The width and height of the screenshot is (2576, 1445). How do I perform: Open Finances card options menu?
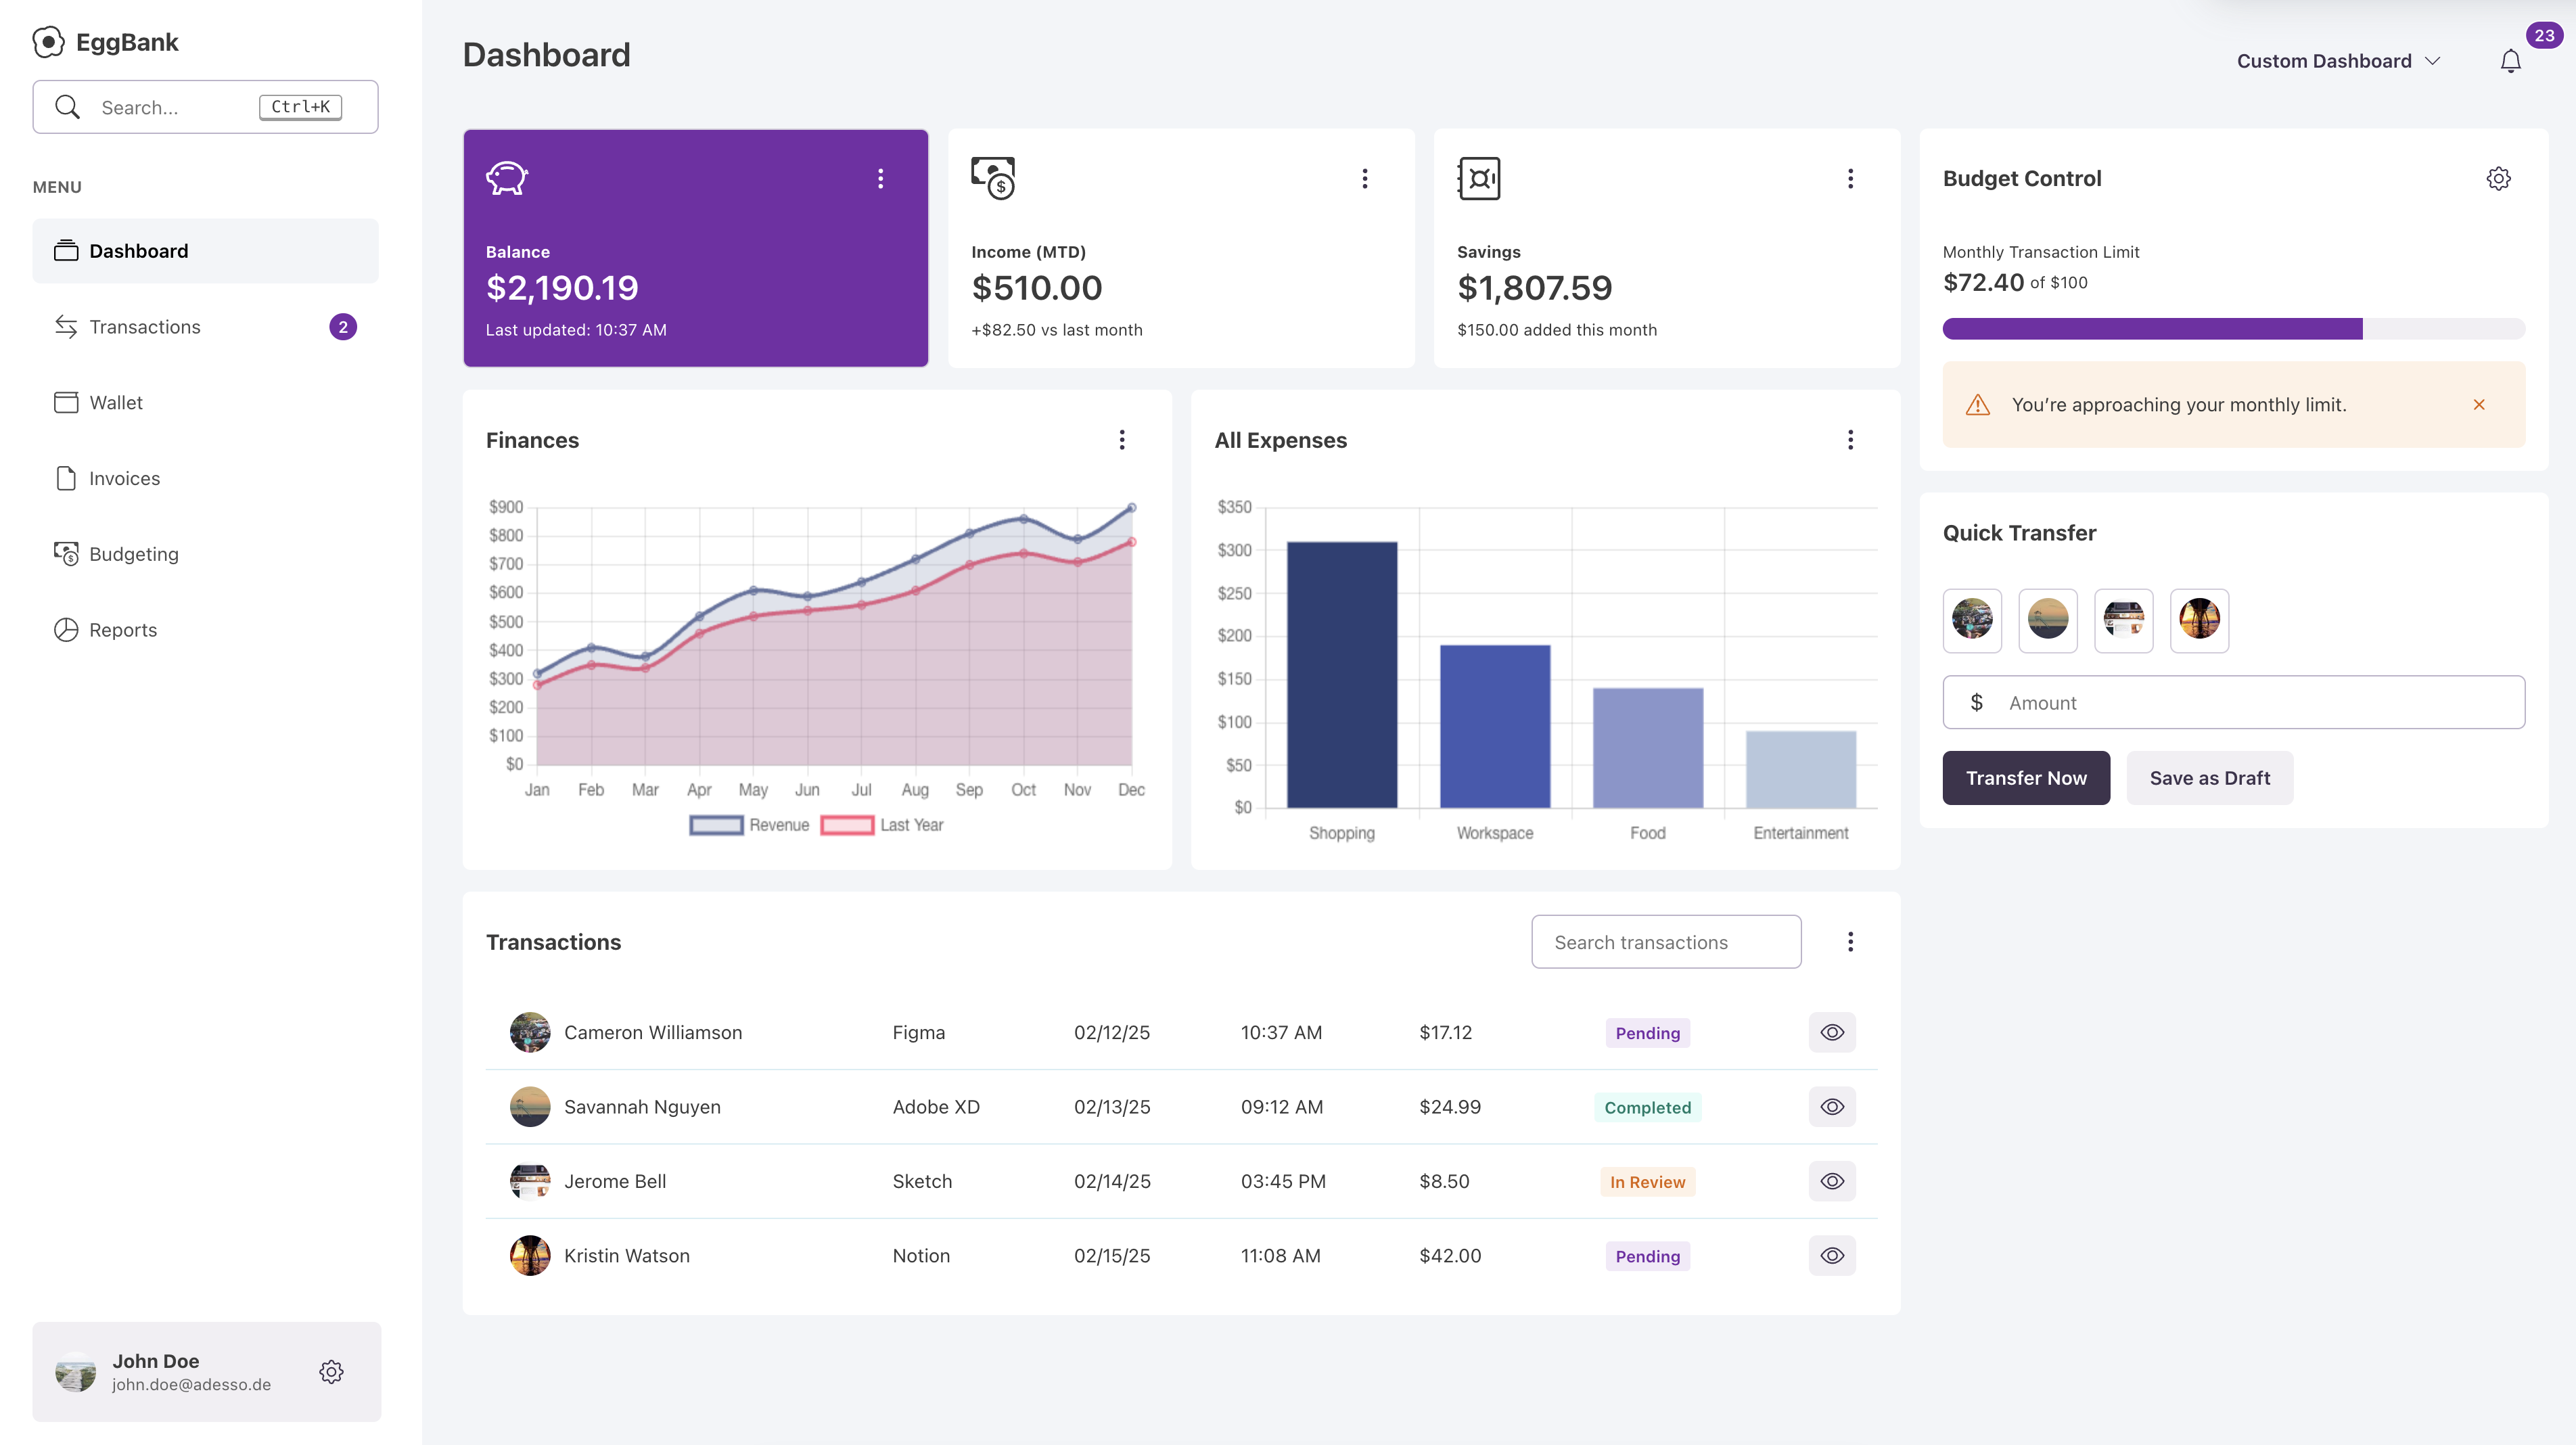pos(1122,440)
